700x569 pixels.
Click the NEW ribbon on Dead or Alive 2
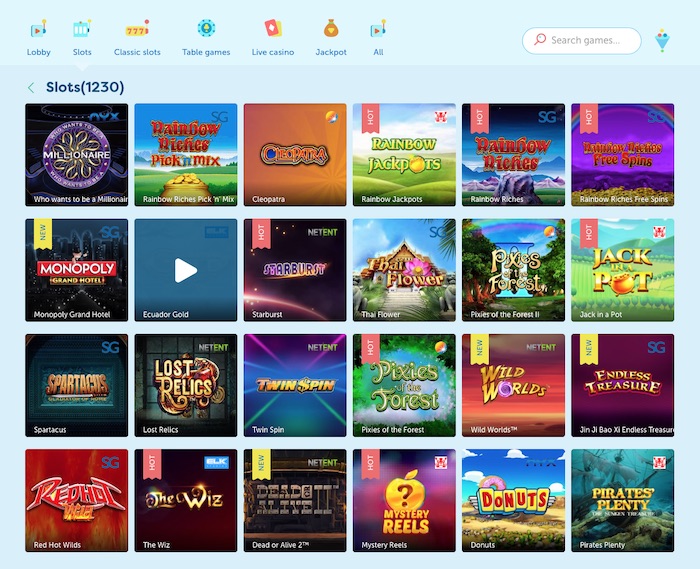tap(261, 464)
